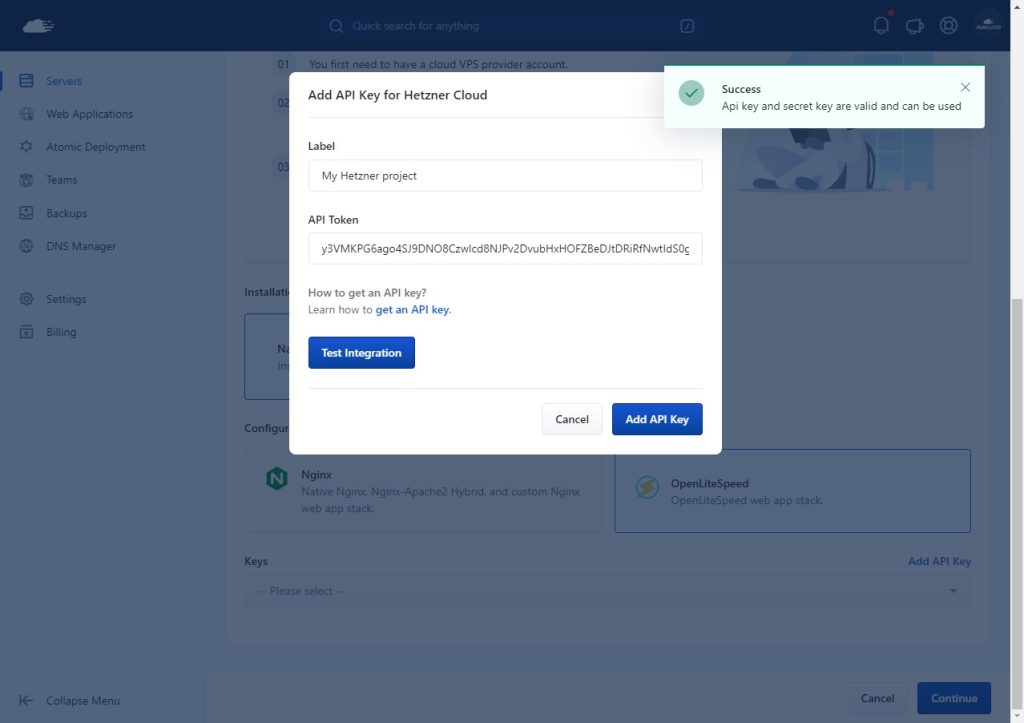Image resolution: width=1024 pixels, height=723 pixels.
Task: Click the Test Integration button
Action: coord(361,353)
